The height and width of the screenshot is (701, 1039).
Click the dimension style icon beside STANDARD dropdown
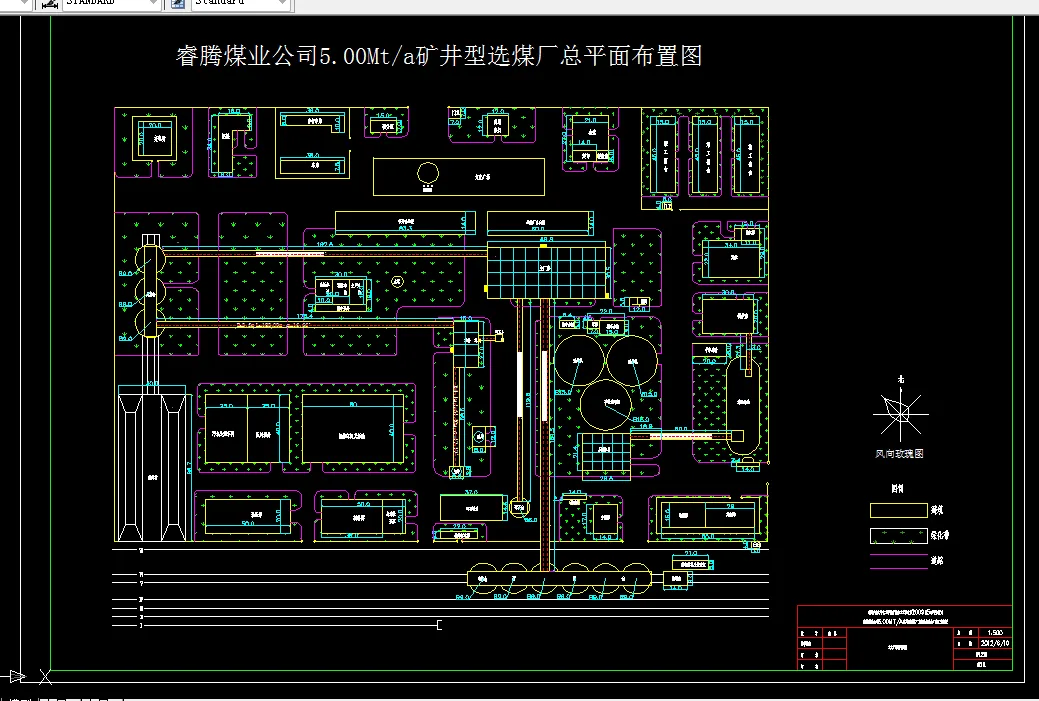click(48, 4)
